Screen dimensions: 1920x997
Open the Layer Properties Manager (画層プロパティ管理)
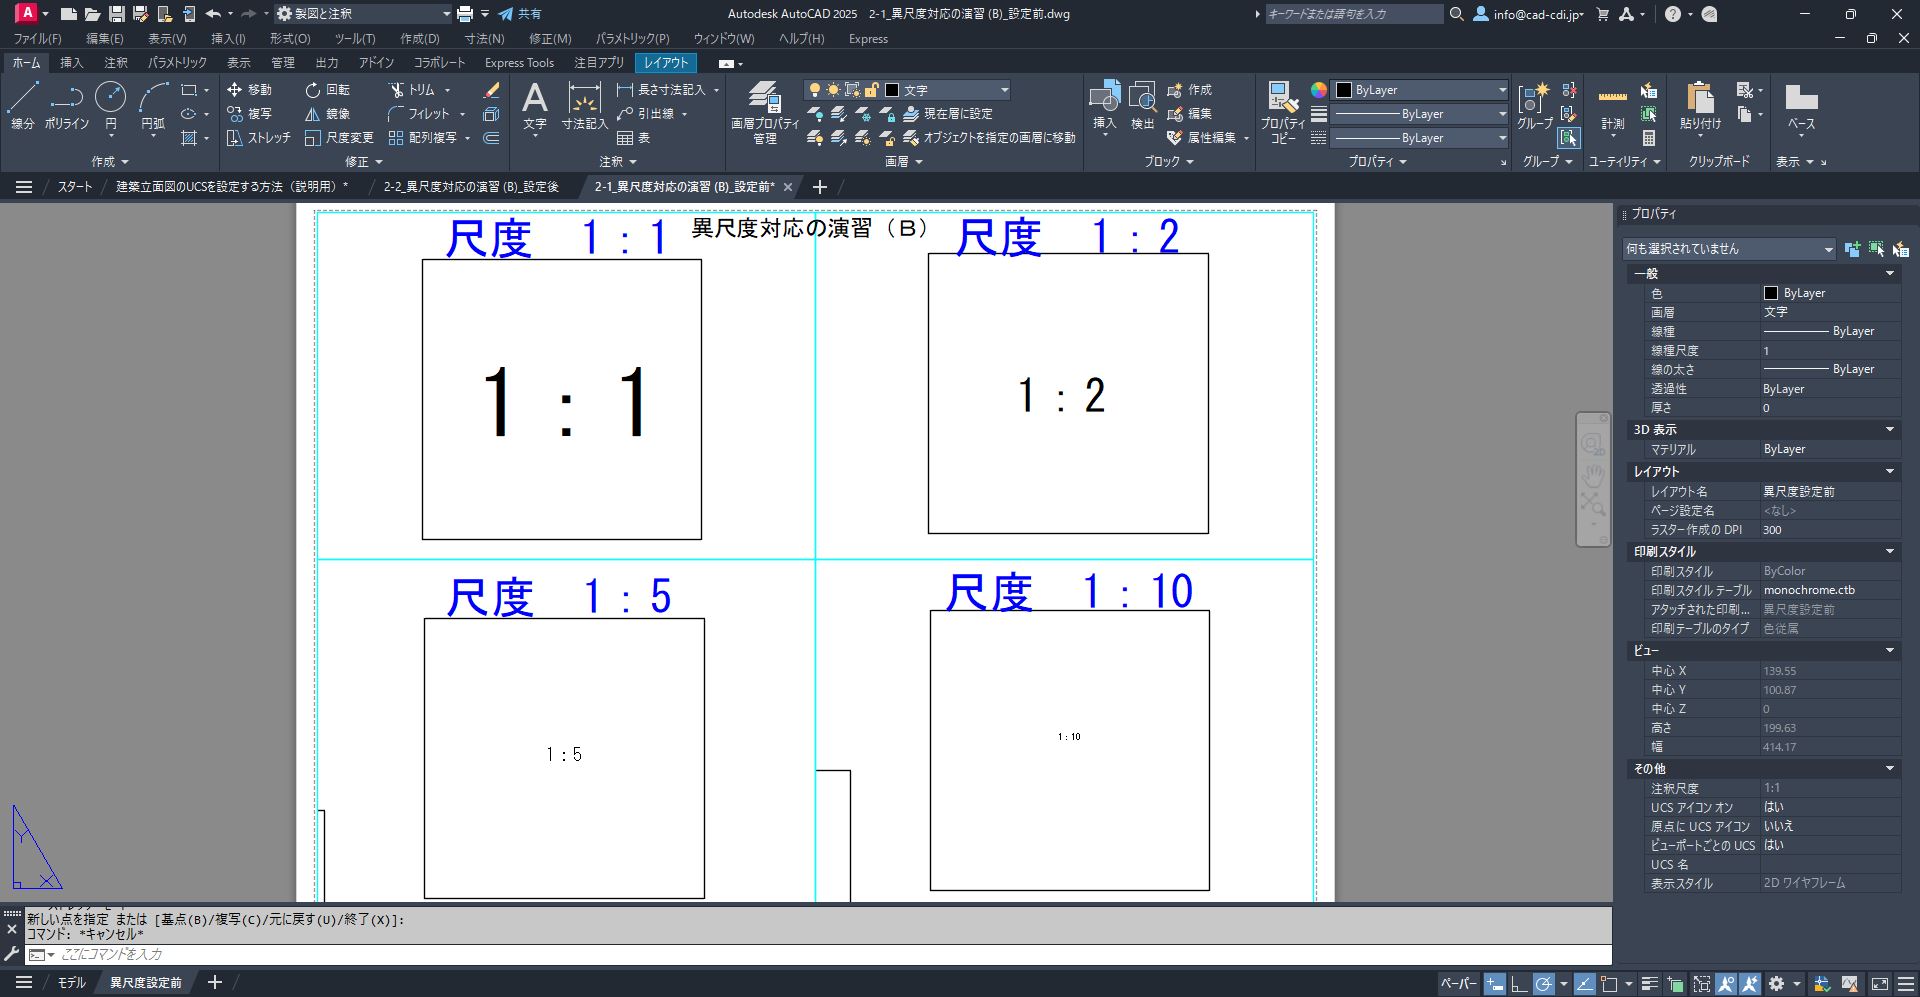pos(763,110)
